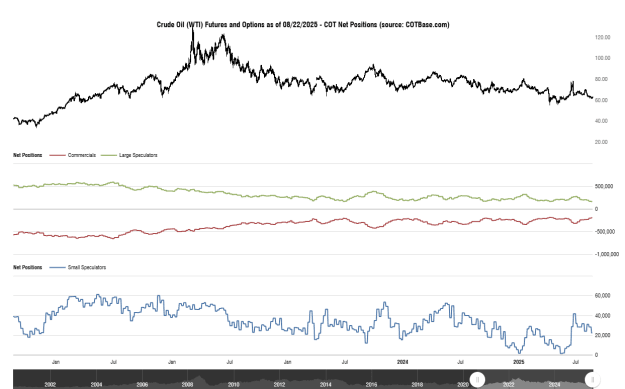Click the 60.00 price axis label

tap(601, 100)
